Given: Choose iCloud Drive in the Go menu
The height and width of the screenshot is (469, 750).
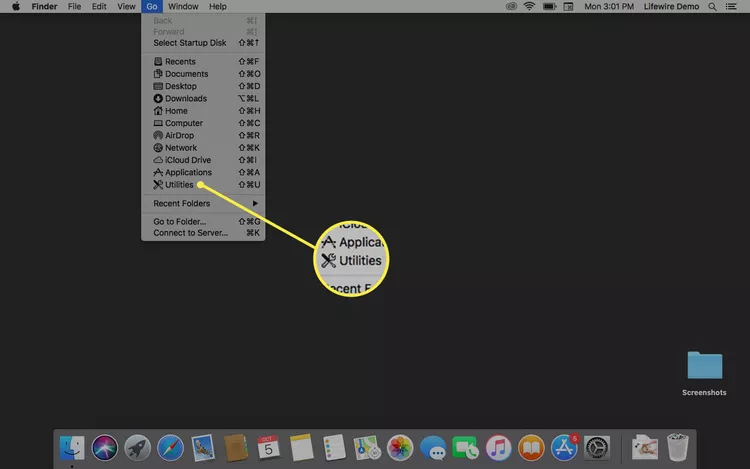Looking at the screenshot, I should (203, 160).
